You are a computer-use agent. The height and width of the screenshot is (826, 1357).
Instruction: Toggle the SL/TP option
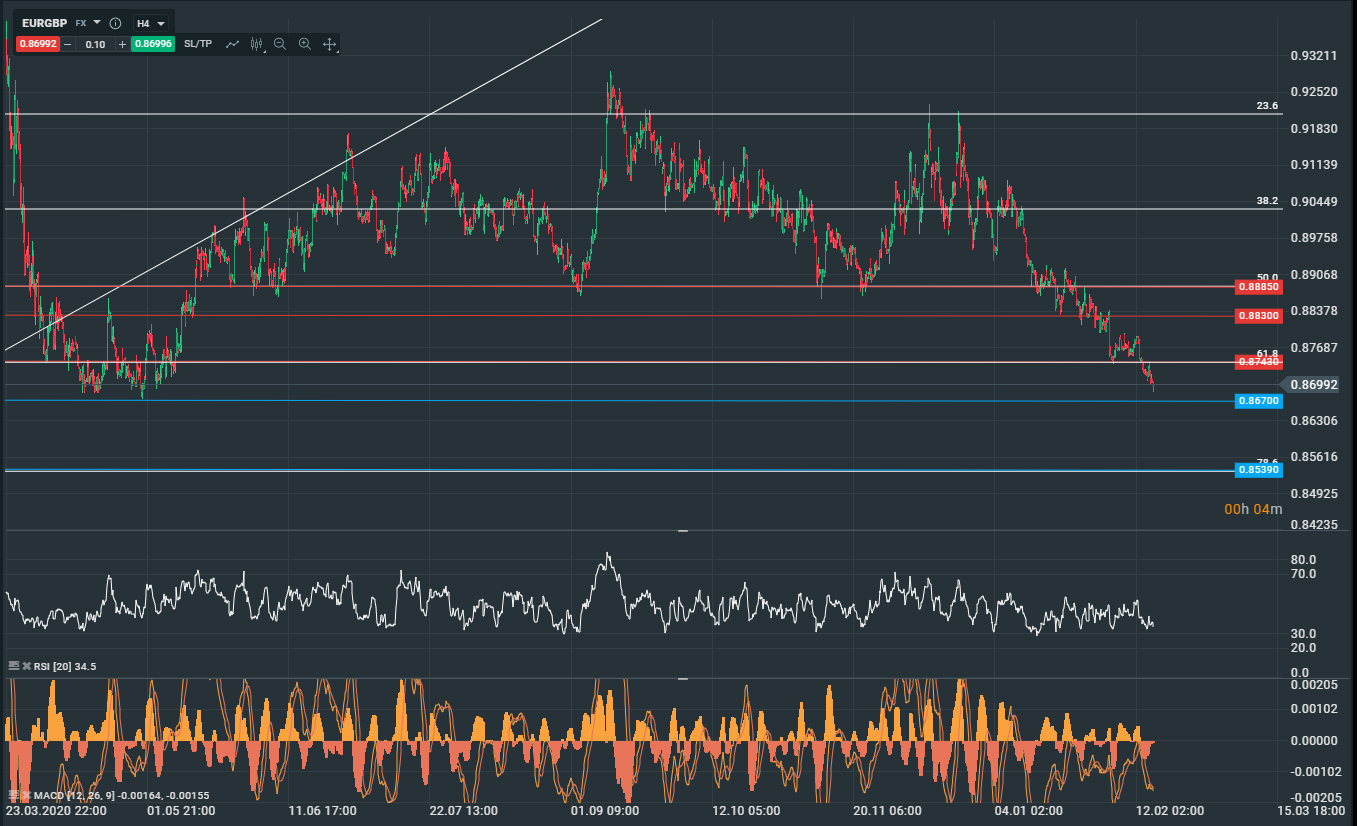pyautogui.click(x=198, y=44)
